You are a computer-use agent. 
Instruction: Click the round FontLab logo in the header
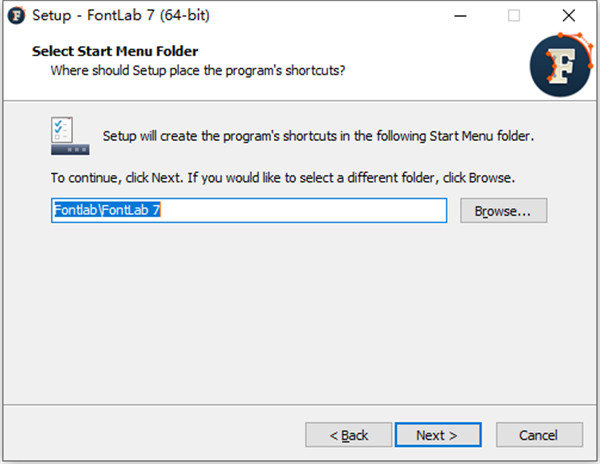pyautogui.click(x=561, y=64)
